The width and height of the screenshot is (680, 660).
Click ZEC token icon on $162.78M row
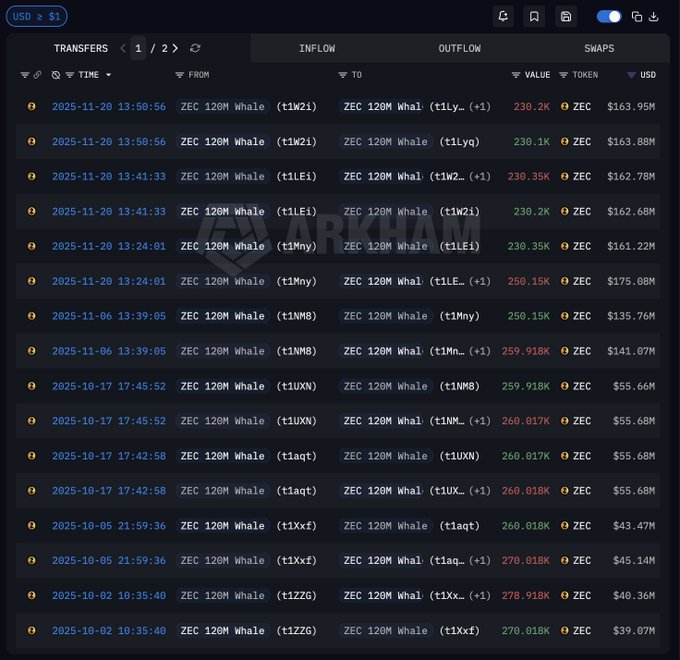(x=564, y=176)
